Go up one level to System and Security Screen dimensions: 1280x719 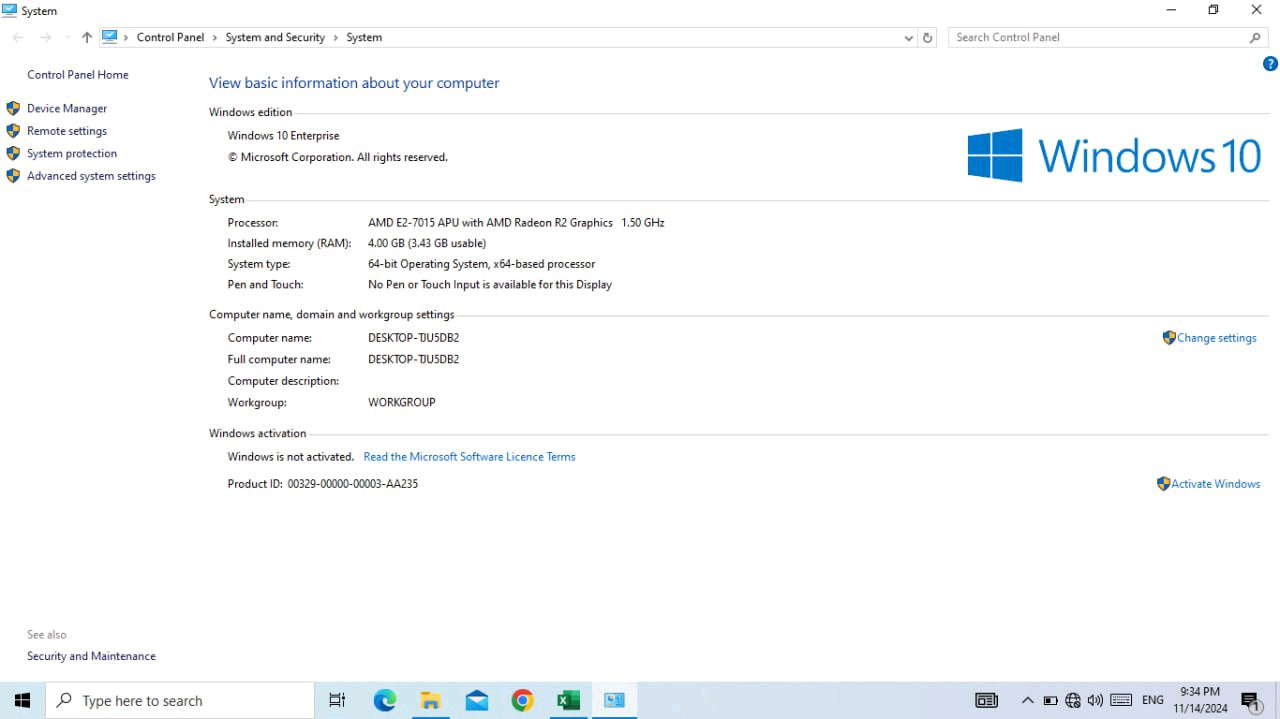[x=87, y=37]
